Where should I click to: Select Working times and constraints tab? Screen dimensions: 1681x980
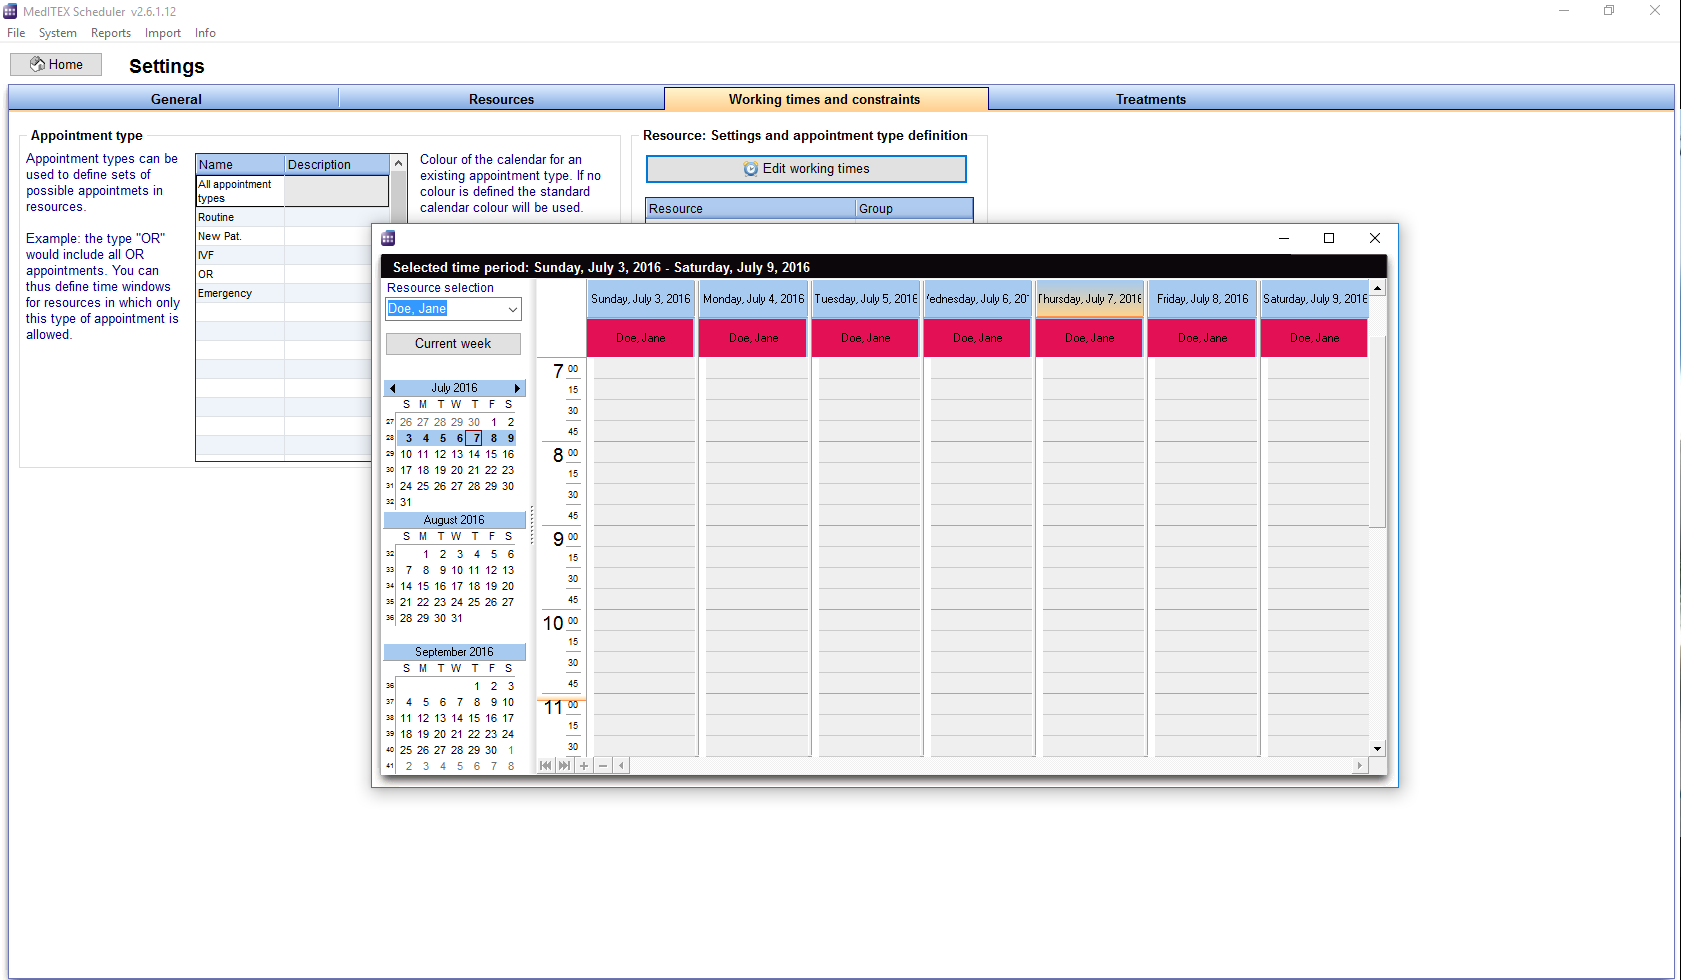pos(825,99)
